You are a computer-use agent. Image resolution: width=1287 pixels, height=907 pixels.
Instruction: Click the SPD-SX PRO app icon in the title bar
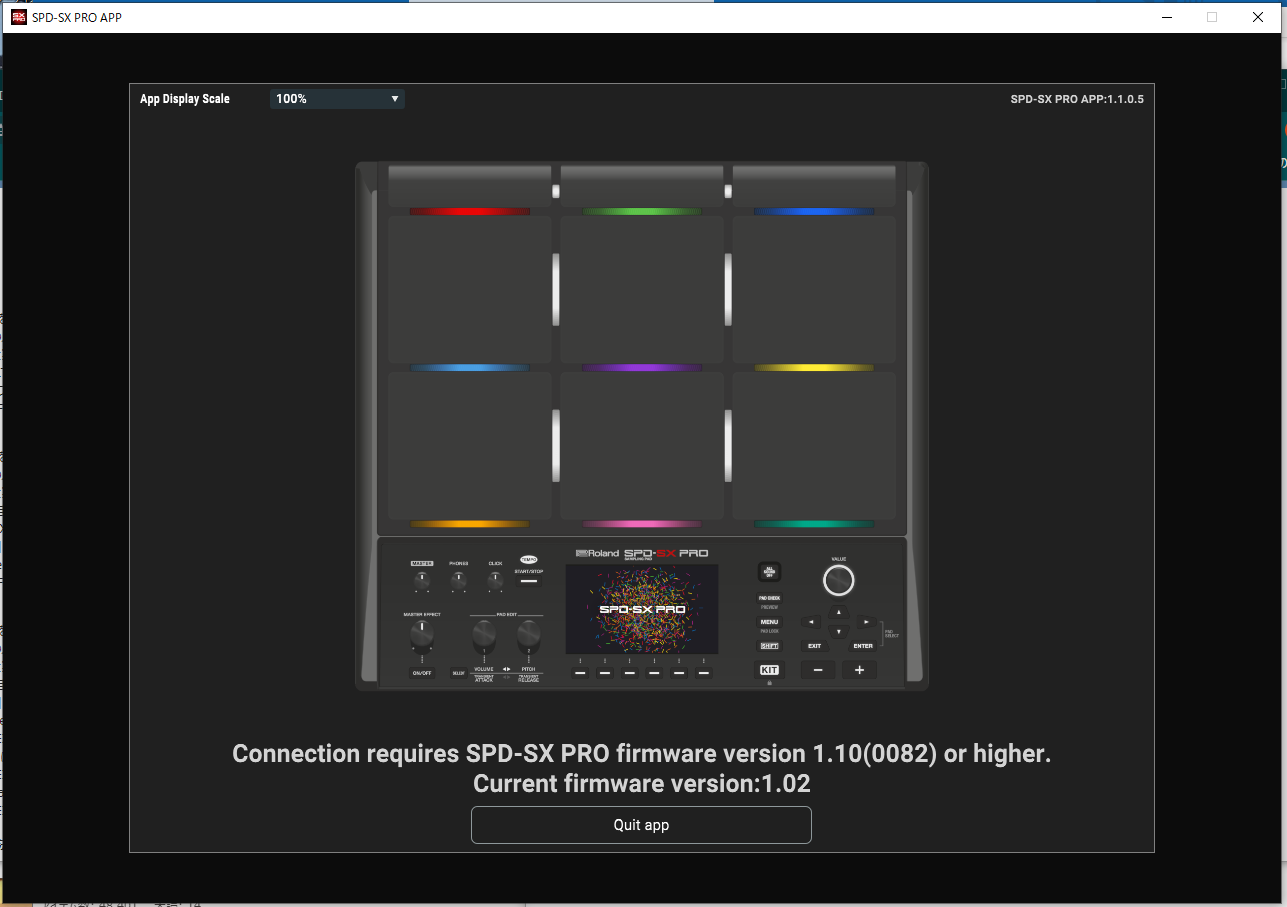coord(16,16)
